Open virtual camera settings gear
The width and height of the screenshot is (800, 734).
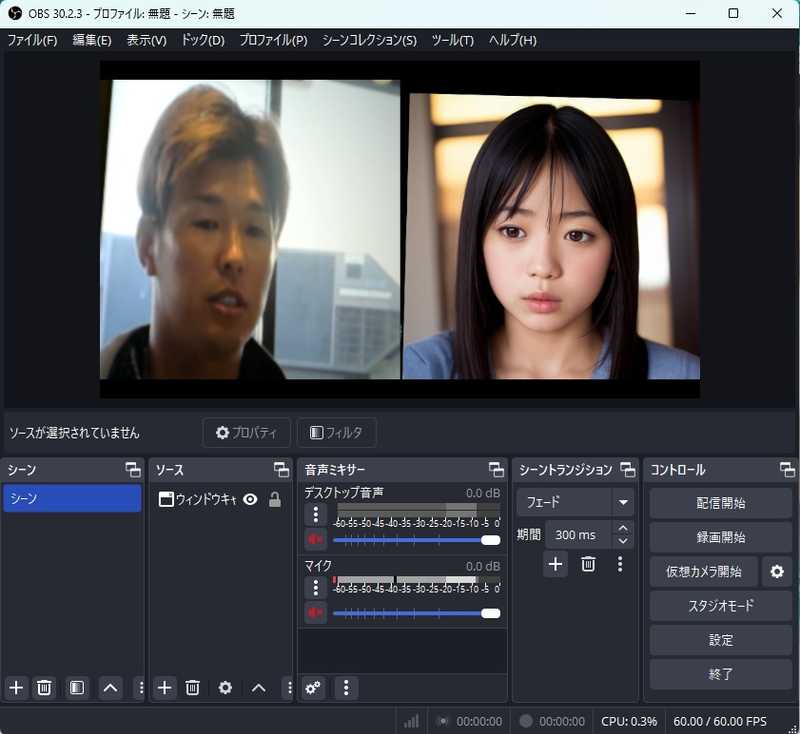777,571
